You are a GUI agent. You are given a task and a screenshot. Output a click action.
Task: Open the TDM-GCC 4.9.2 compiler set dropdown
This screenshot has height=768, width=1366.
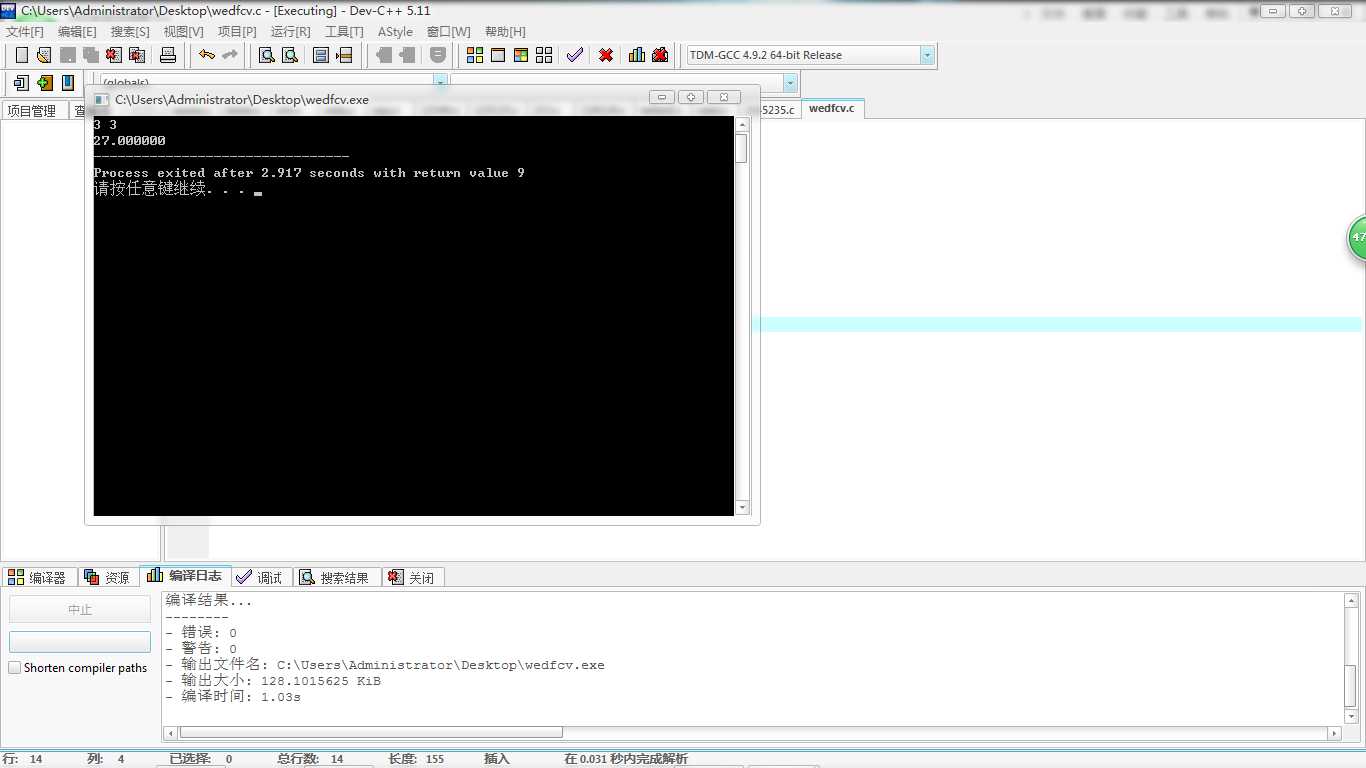(927, 55)
